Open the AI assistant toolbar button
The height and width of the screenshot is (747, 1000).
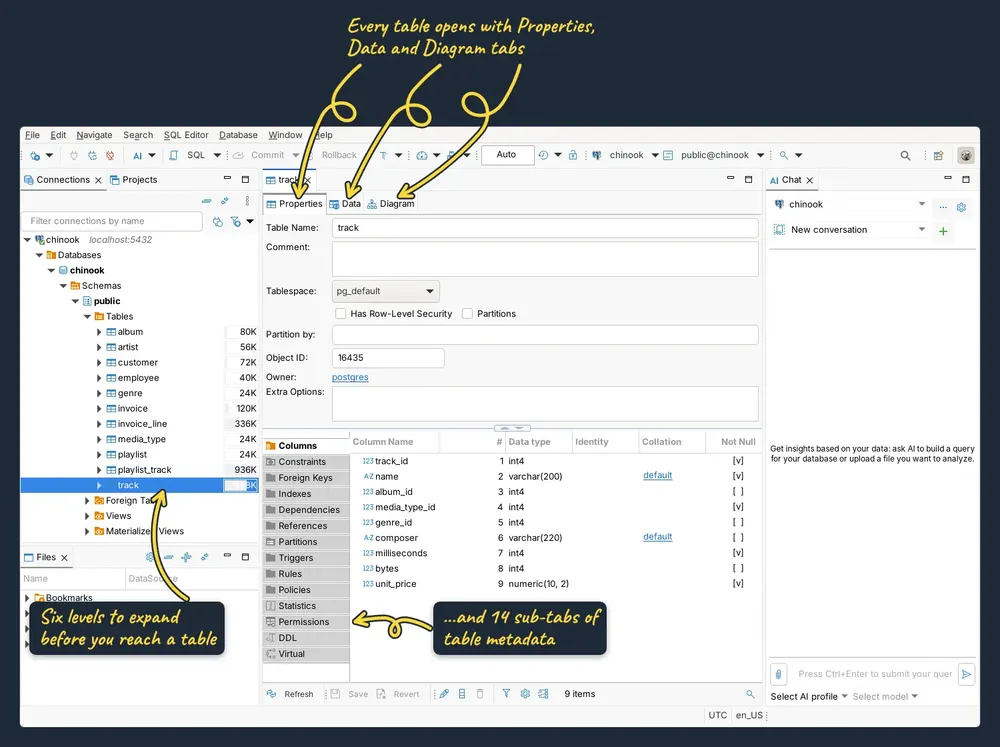pyautogui.click(x=138, y=155)
